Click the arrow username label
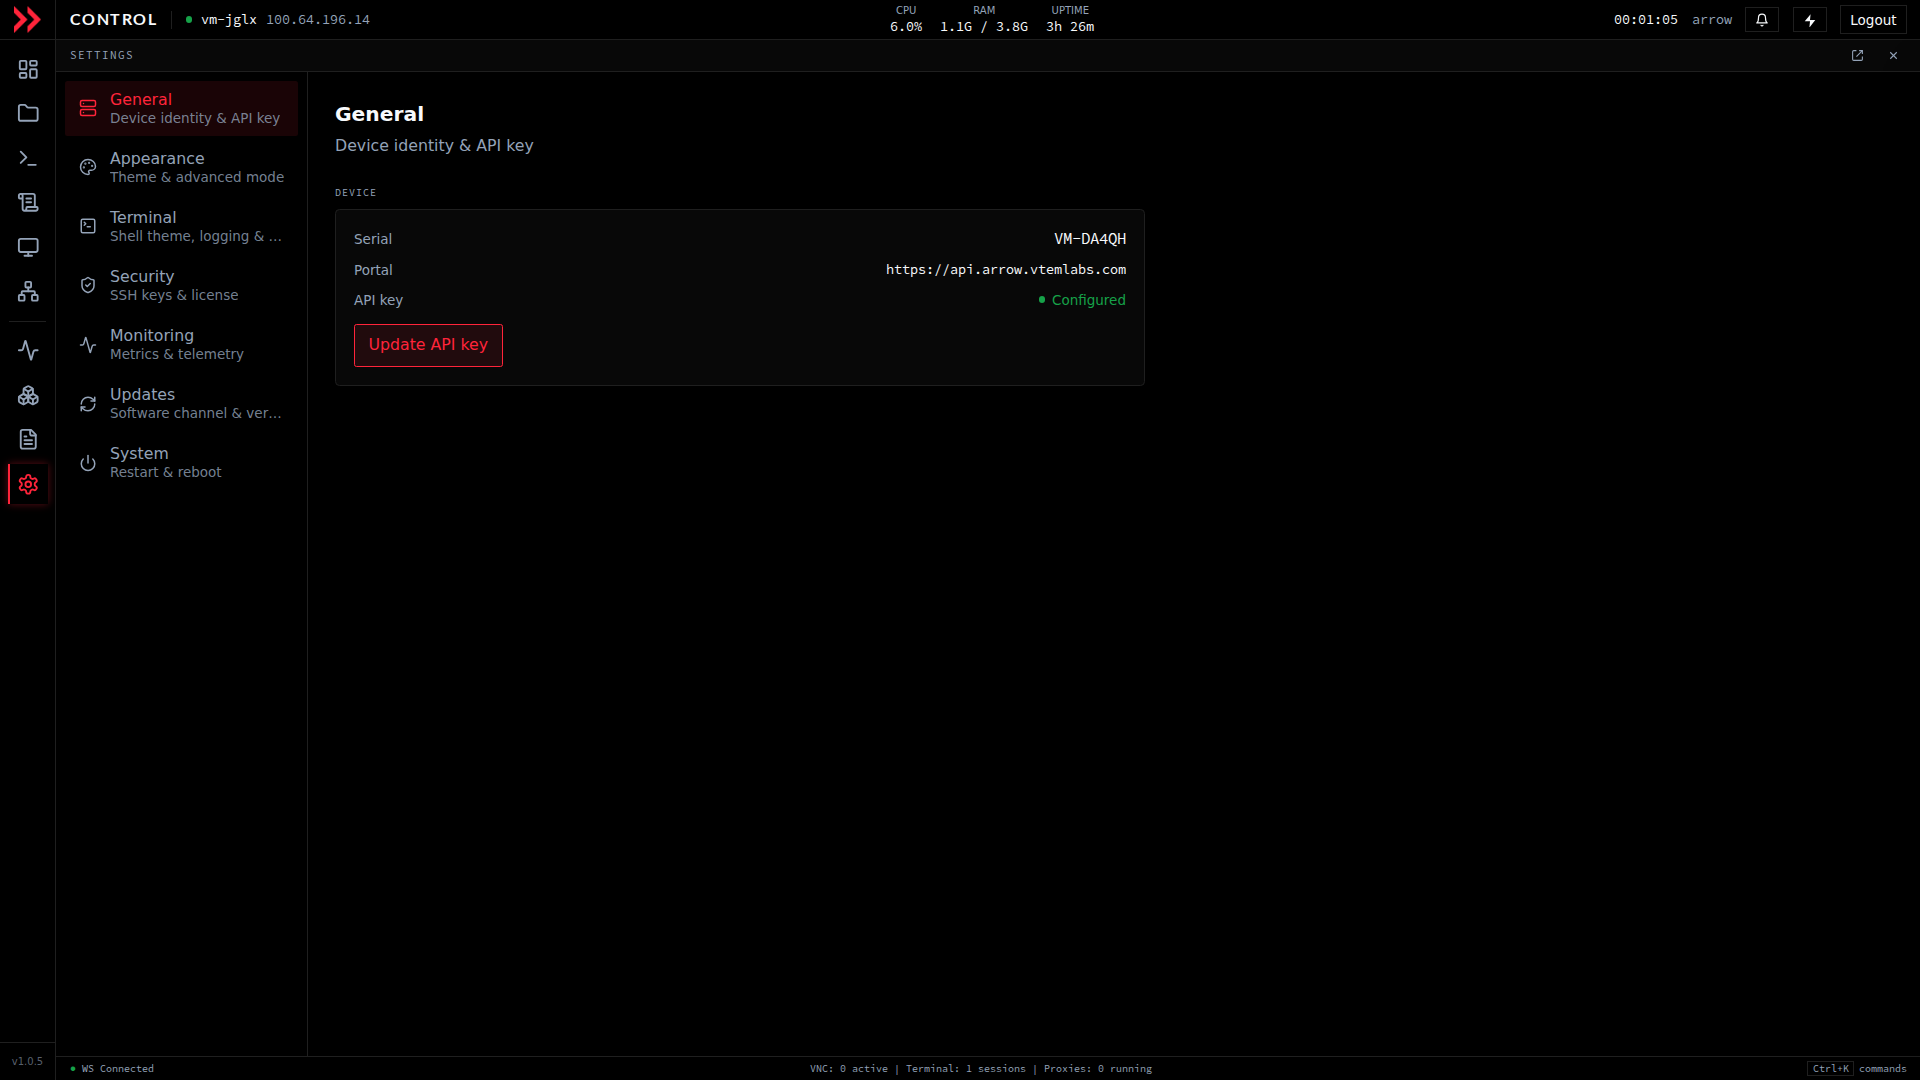 (1711, 20)
